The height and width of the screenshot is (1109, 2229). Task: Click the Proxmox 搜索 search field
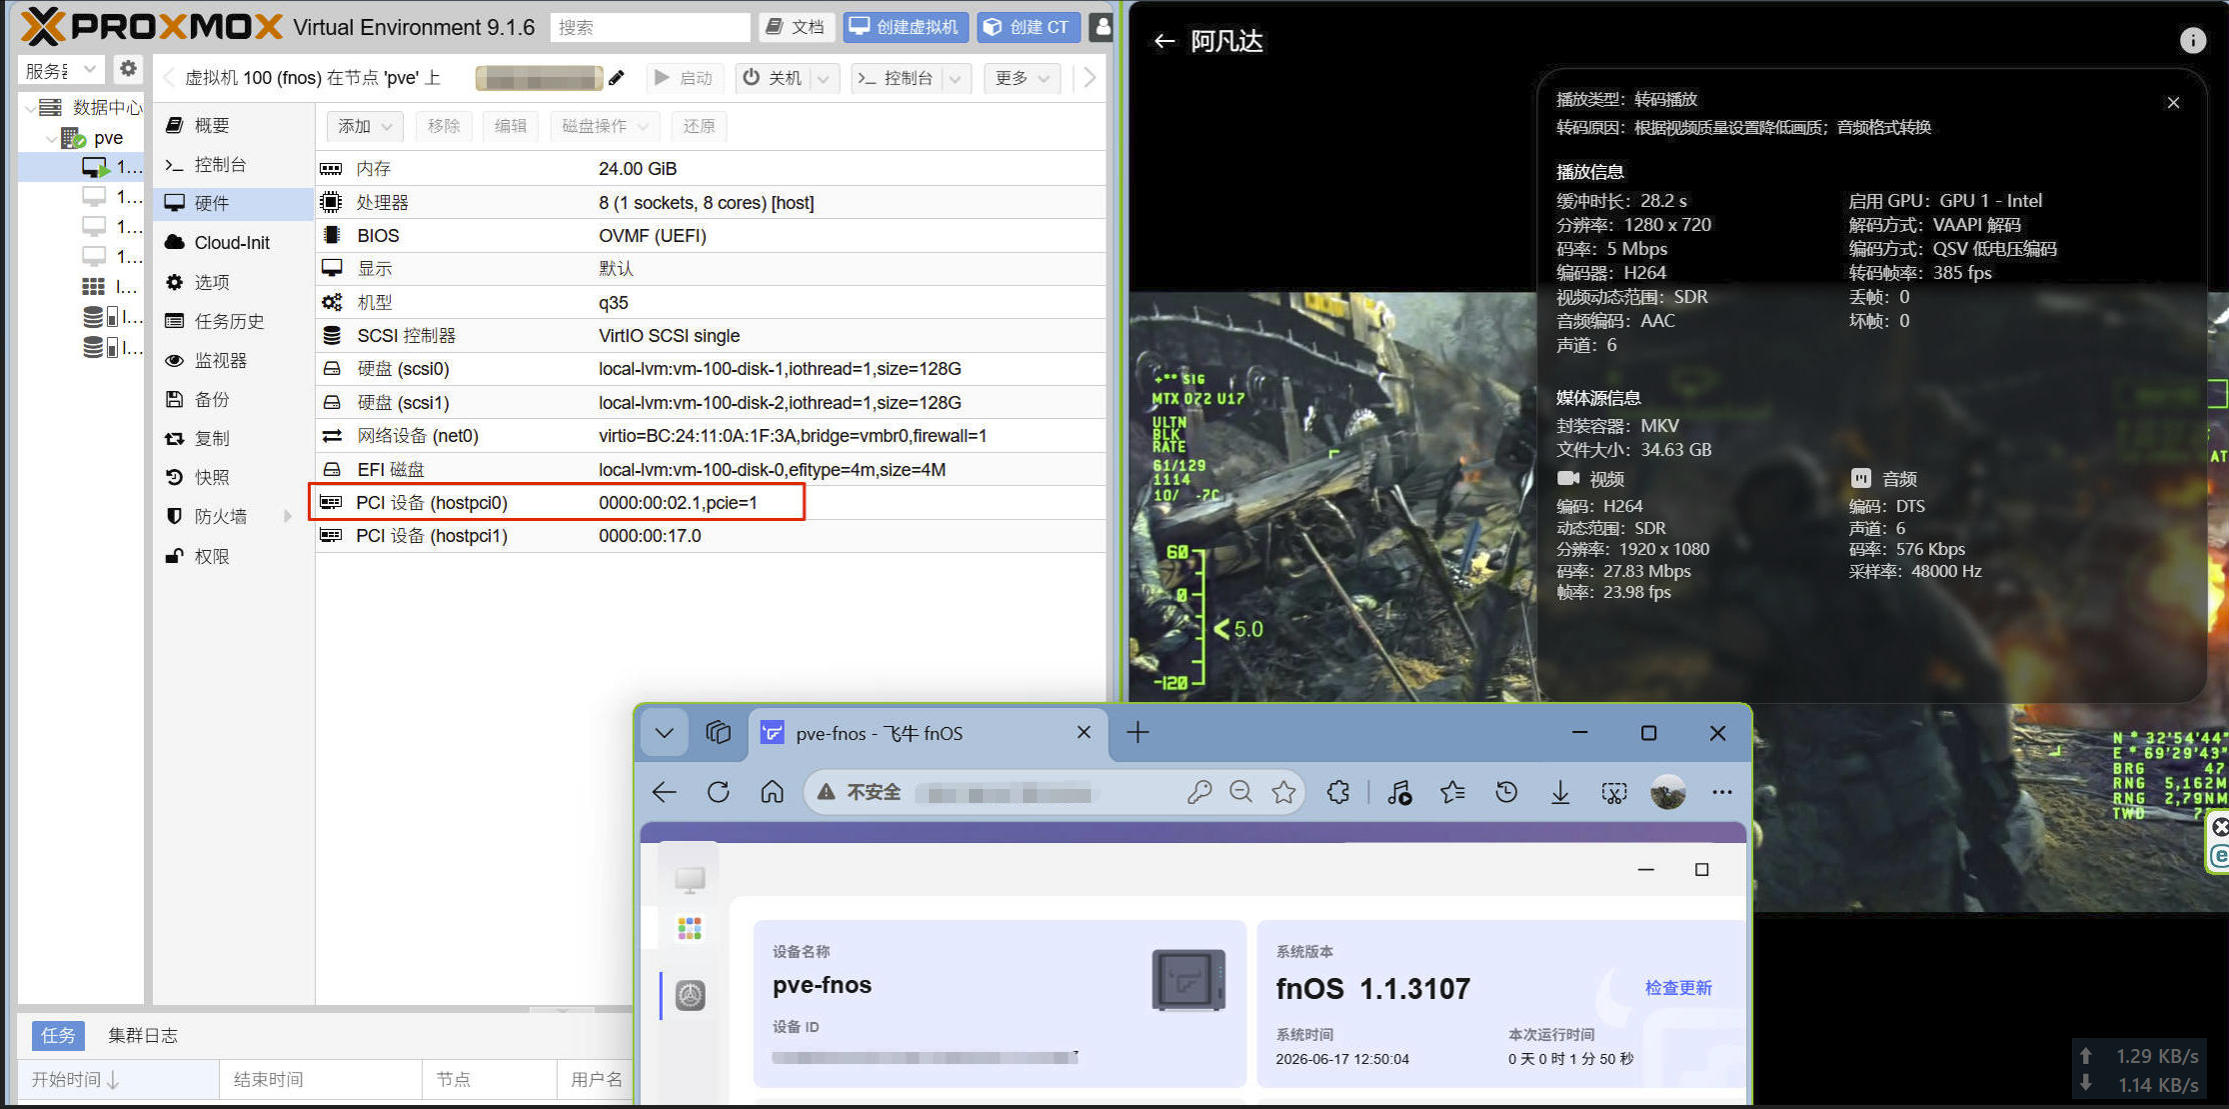pos(650,27)
